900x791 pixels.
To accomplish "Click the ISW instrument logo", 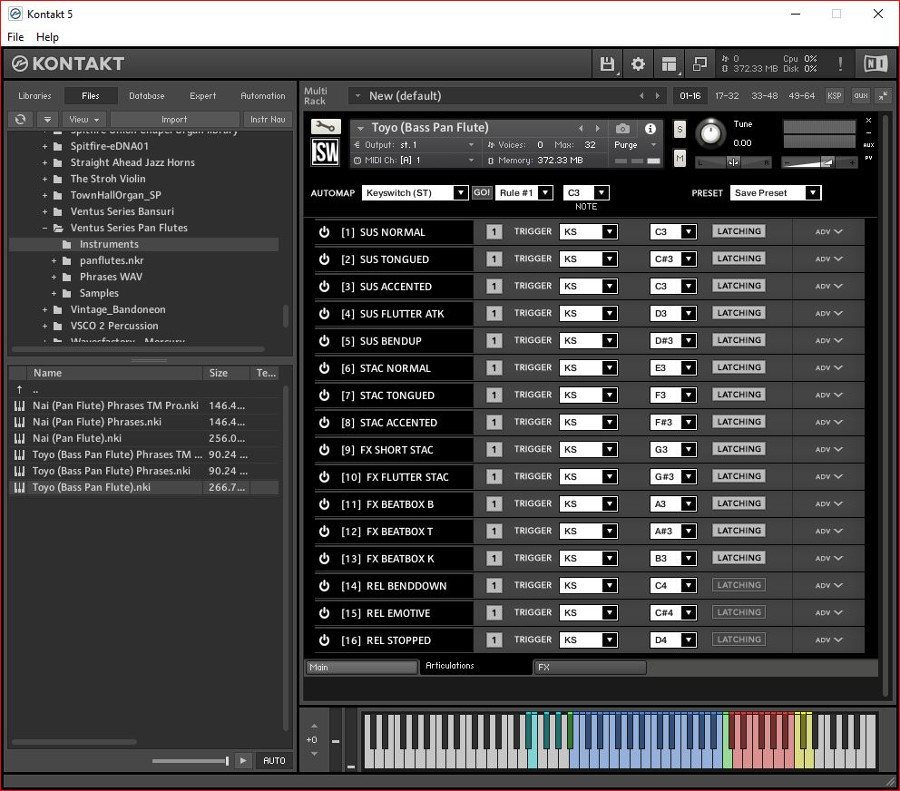I will (x=325, y=152).
